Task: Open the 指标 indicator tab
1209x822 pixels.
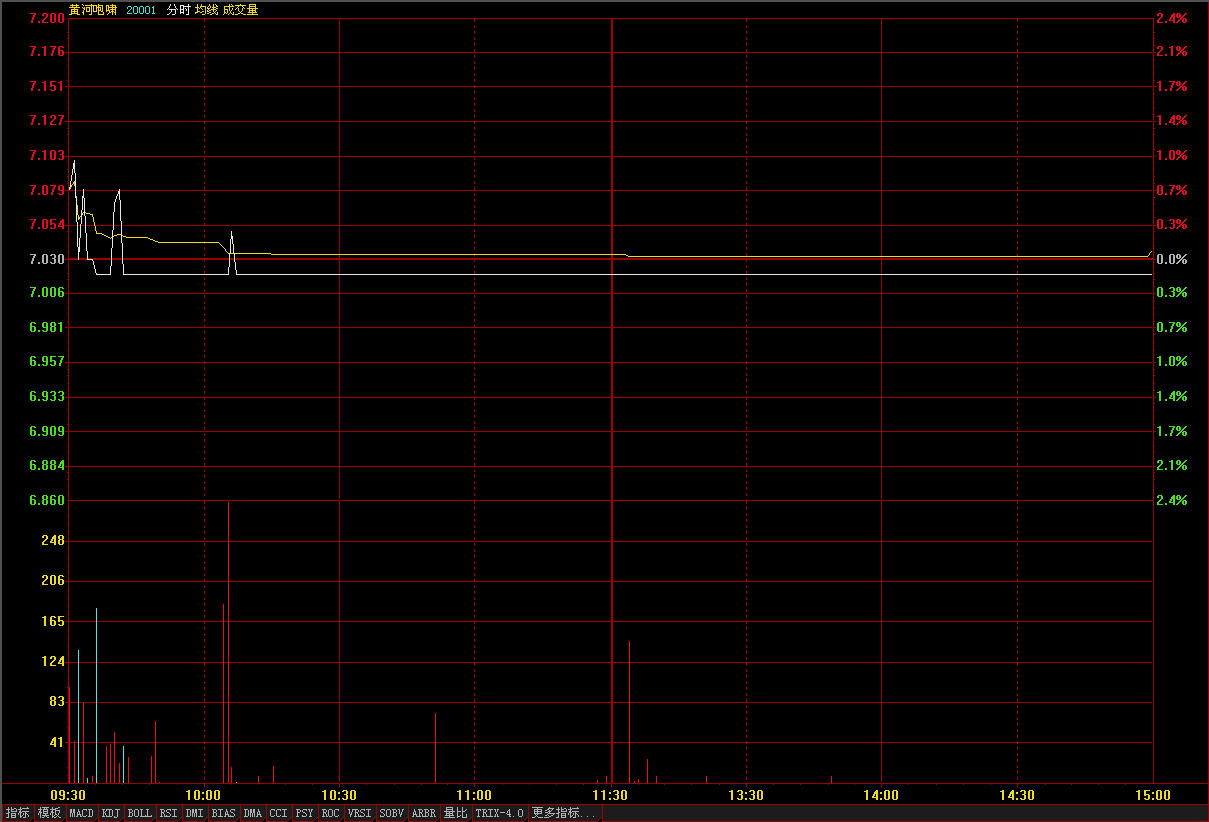Action: (x=17, y=813)
